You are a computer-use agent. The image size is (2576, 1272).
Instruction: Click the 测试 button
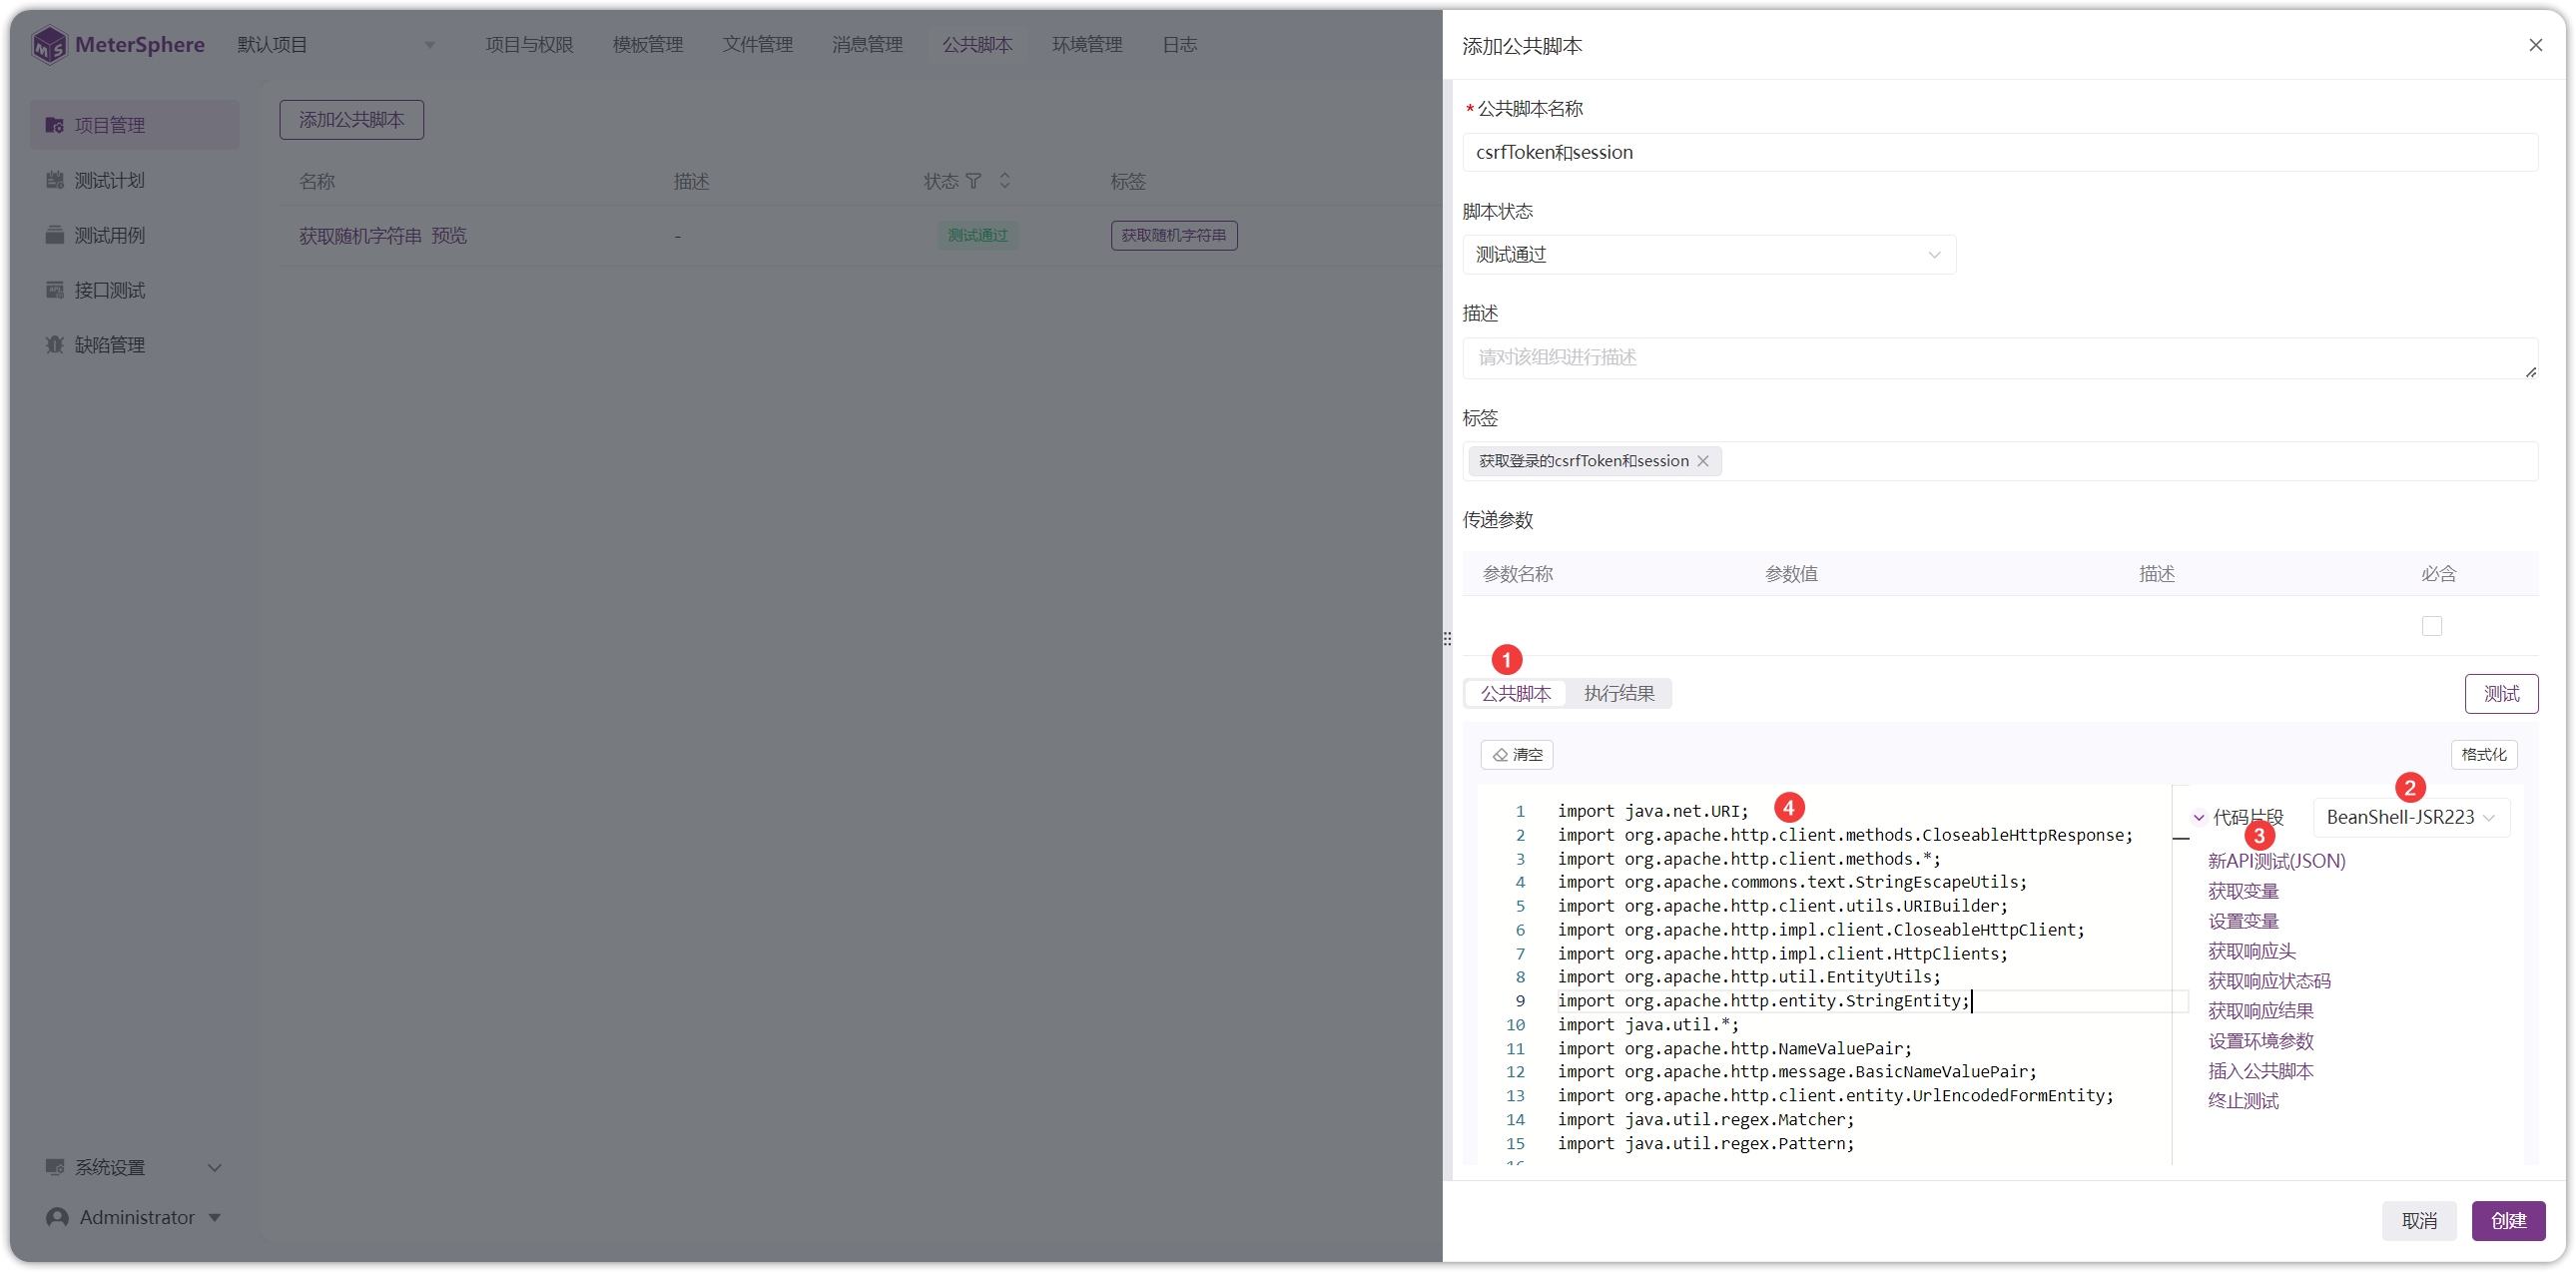(2501, 694)
